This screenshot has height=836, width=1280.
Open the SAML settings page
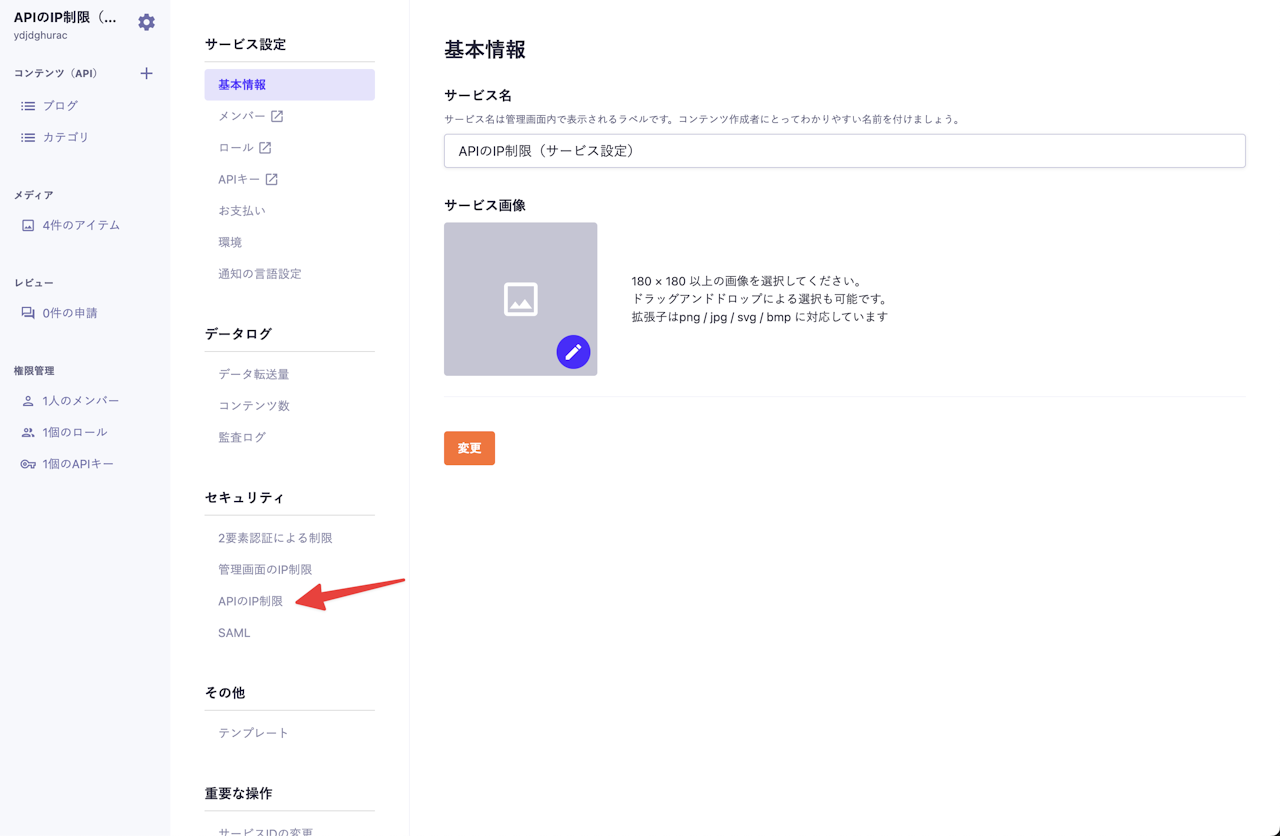point(234,633)
